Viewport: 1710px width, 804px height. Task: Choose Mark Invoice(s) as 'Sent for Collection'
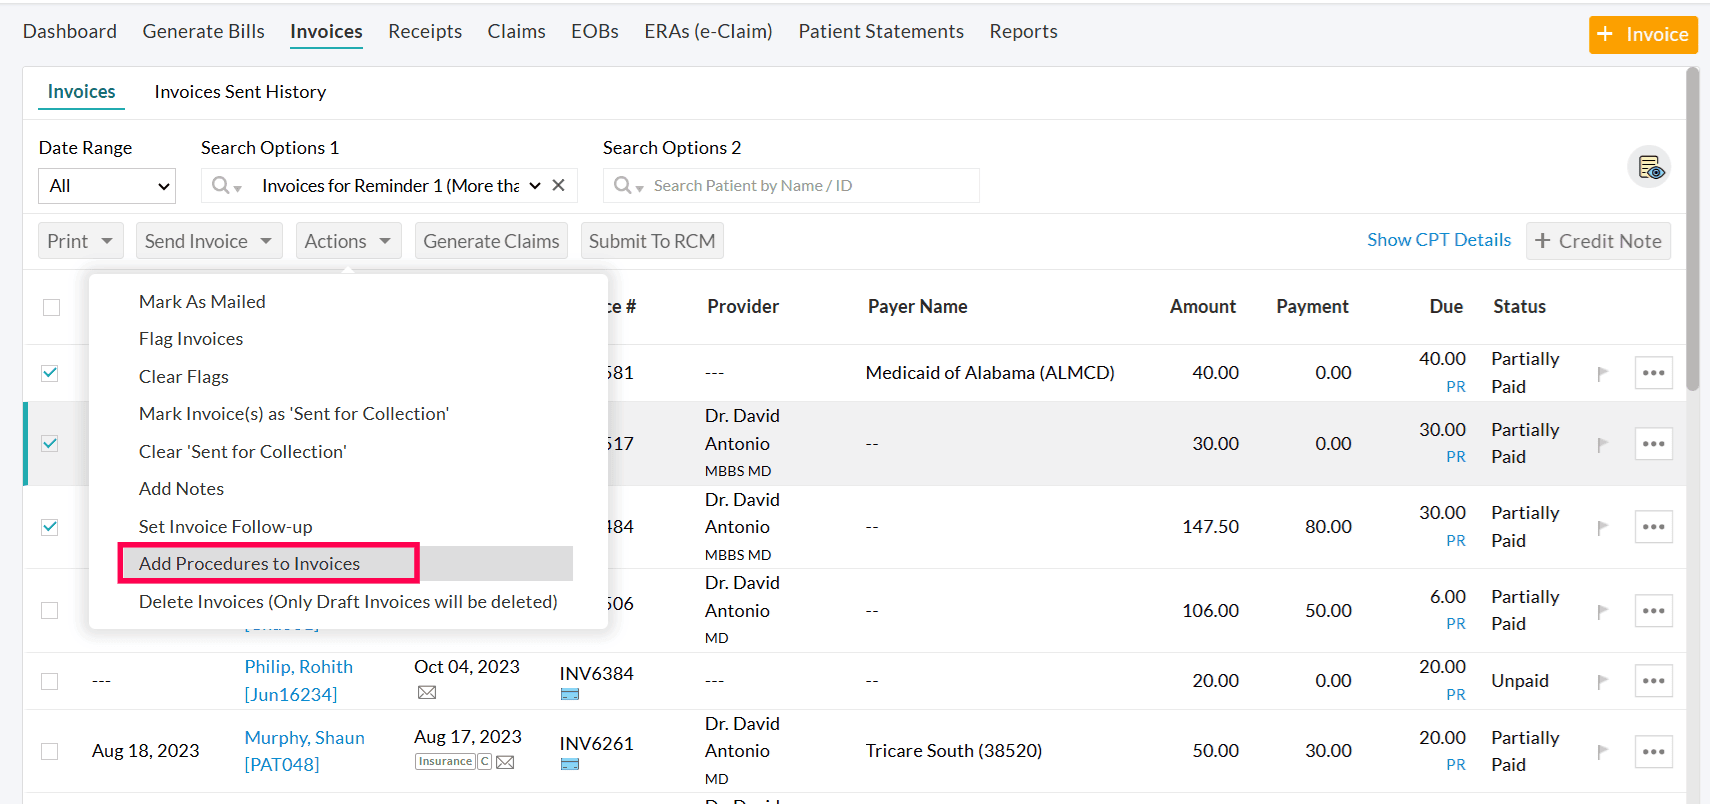pos(294,414)
